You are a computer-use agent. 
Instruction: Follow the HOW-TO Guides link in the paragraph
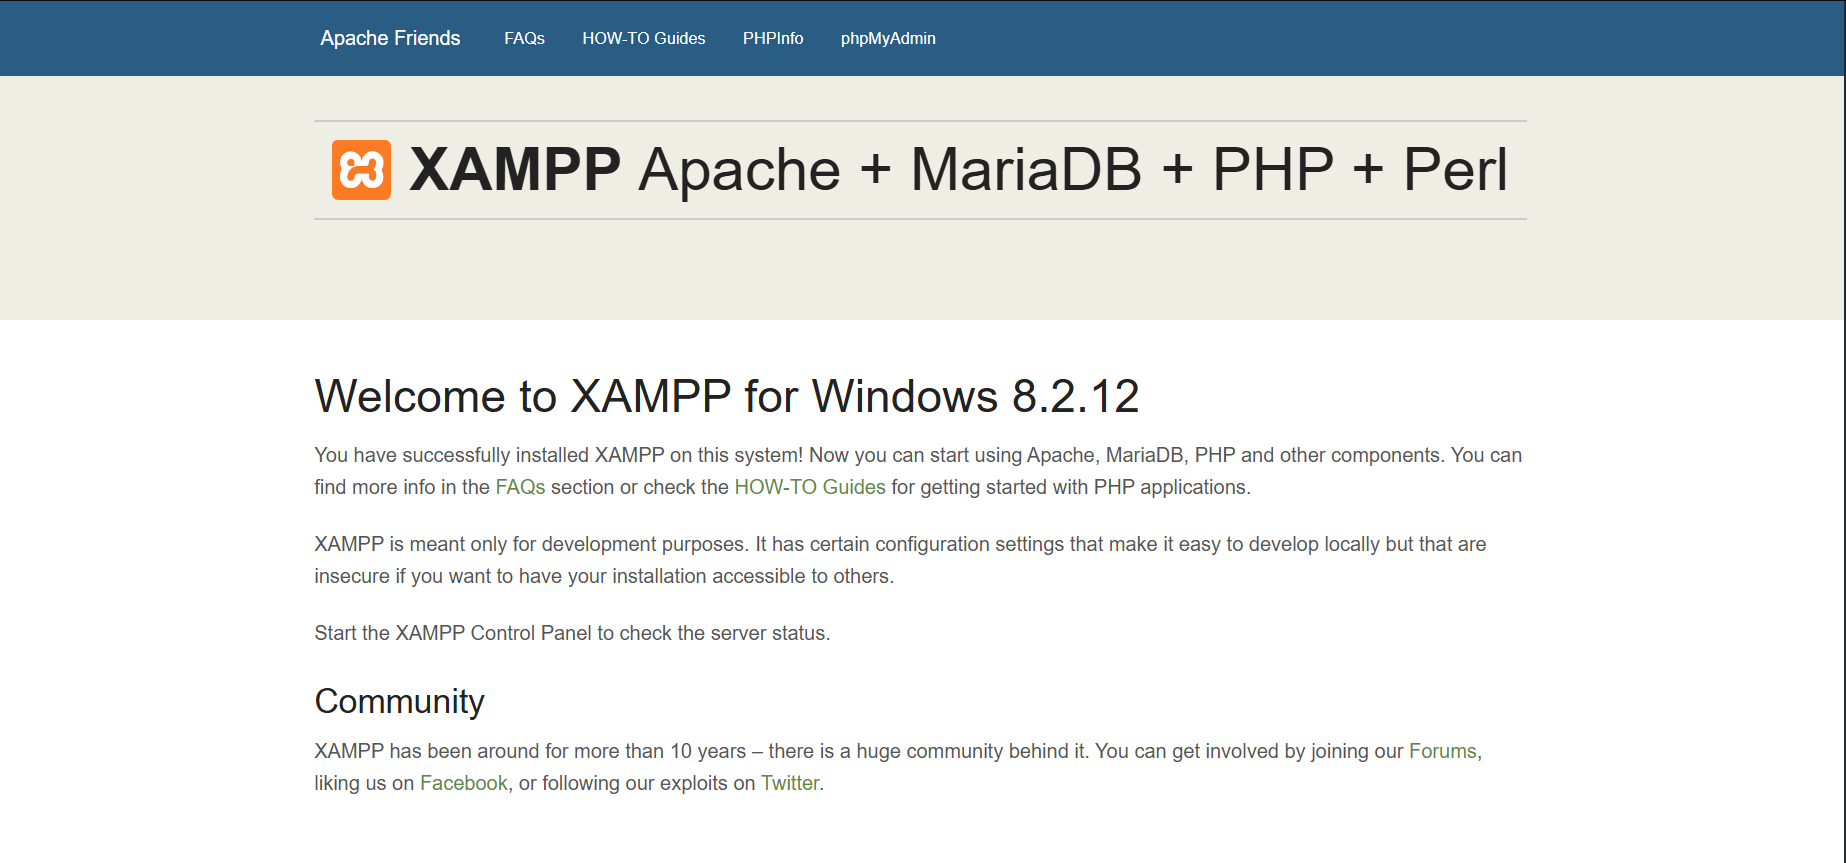pos(810,487)
